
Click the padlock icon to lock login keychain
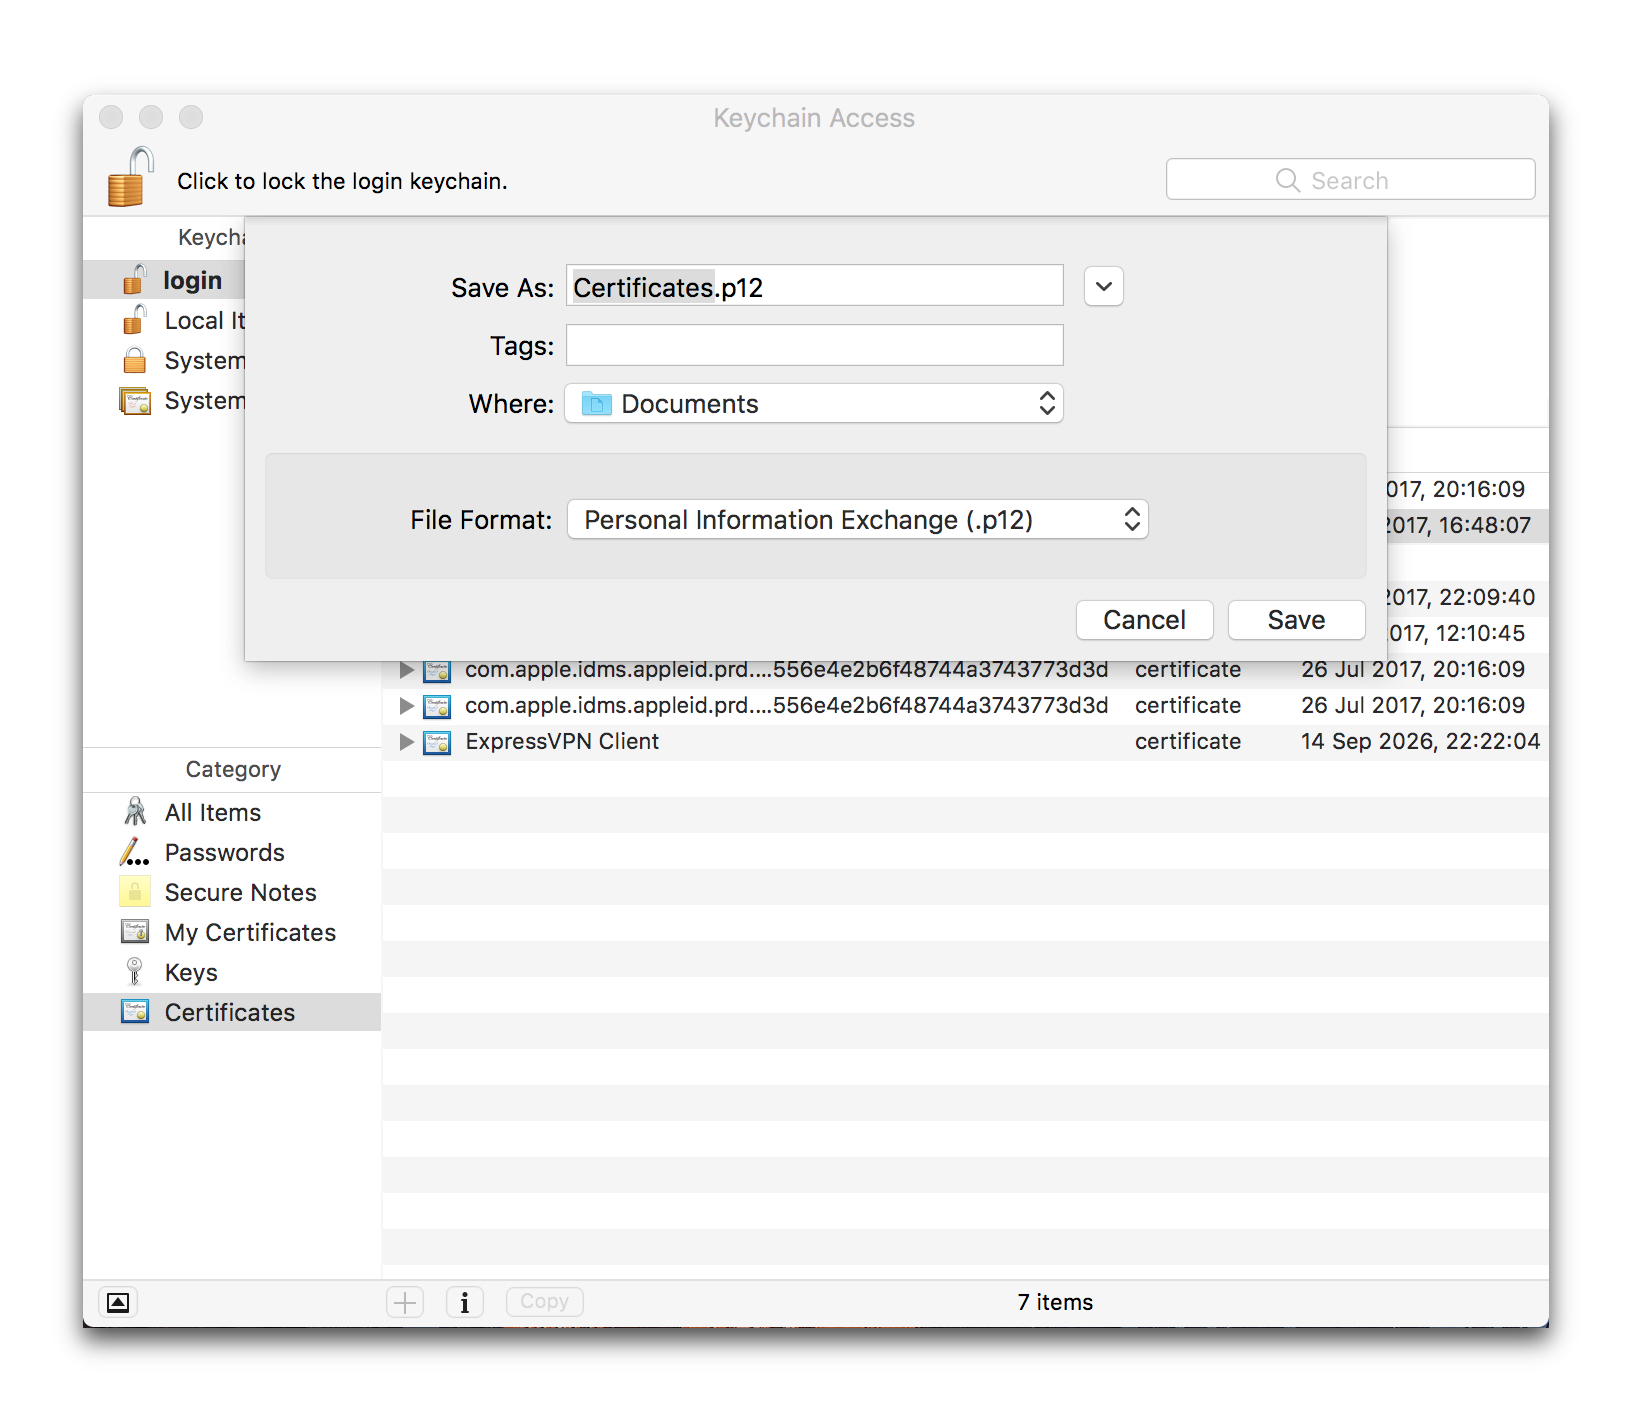click(130, 178)
